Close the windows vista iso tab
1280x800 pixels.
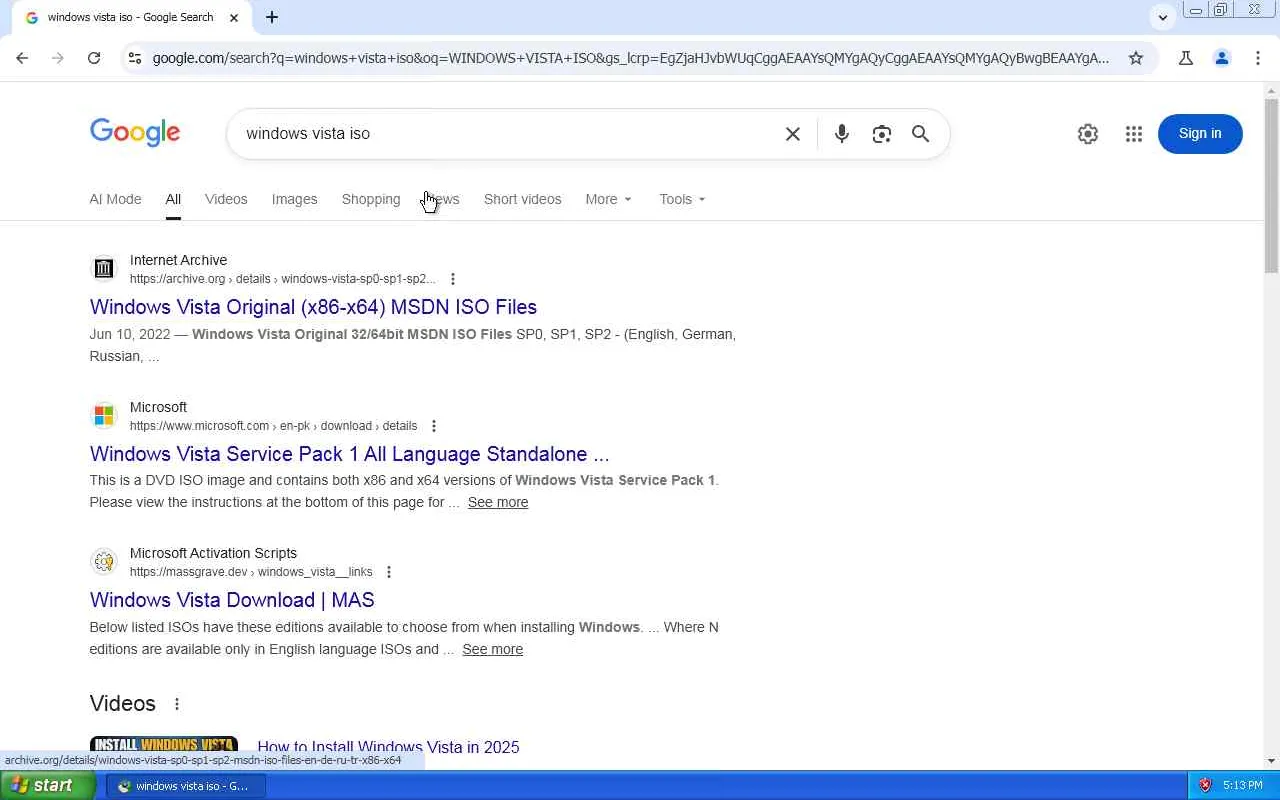pyautogui.click(x=234, y=17)
